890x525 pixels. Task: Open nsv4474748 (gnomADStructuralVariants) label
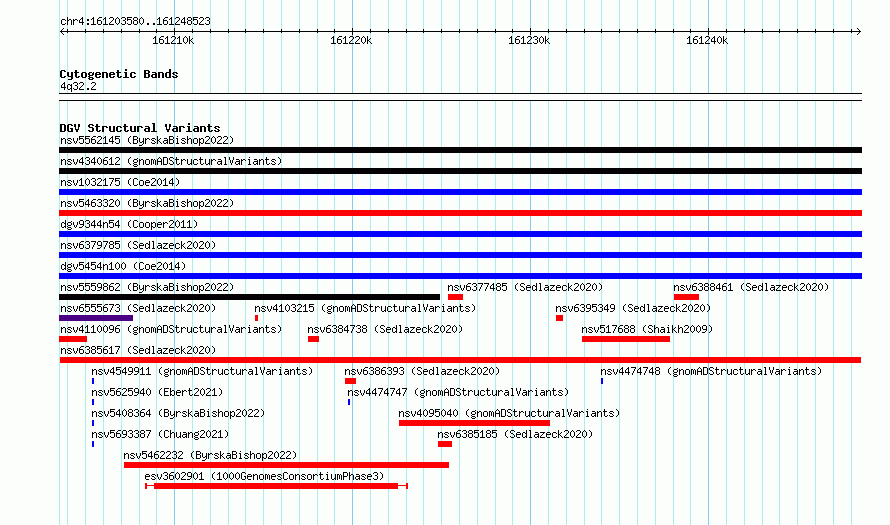tap(711, 371)
